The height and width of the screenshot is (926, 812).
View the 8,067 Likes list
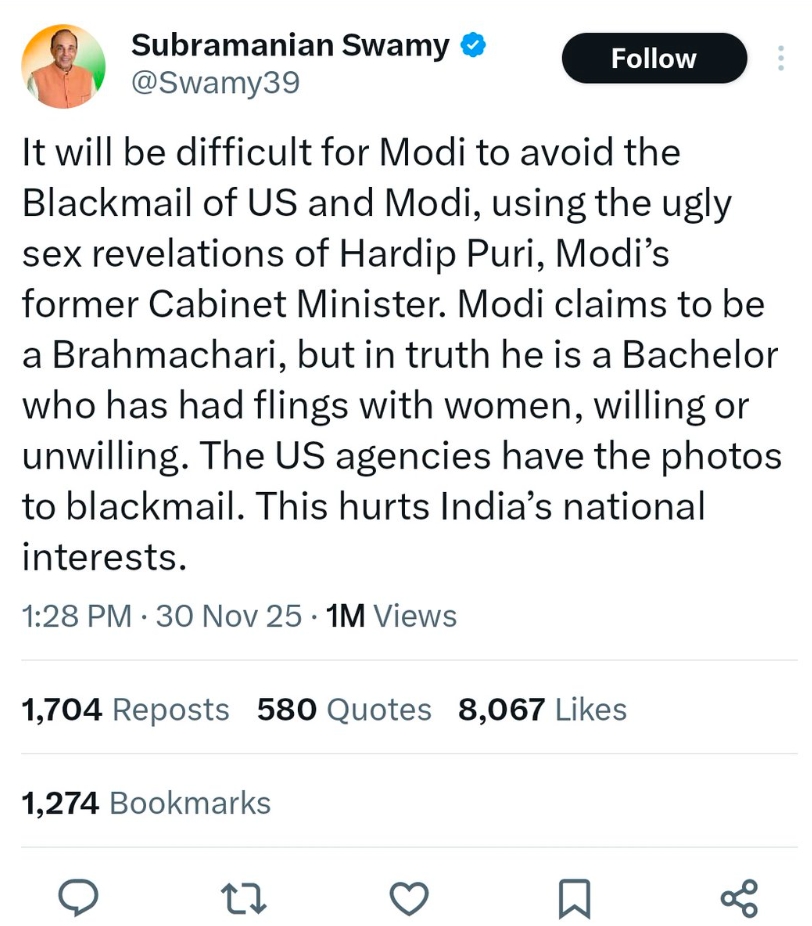[x=542, y=709]
